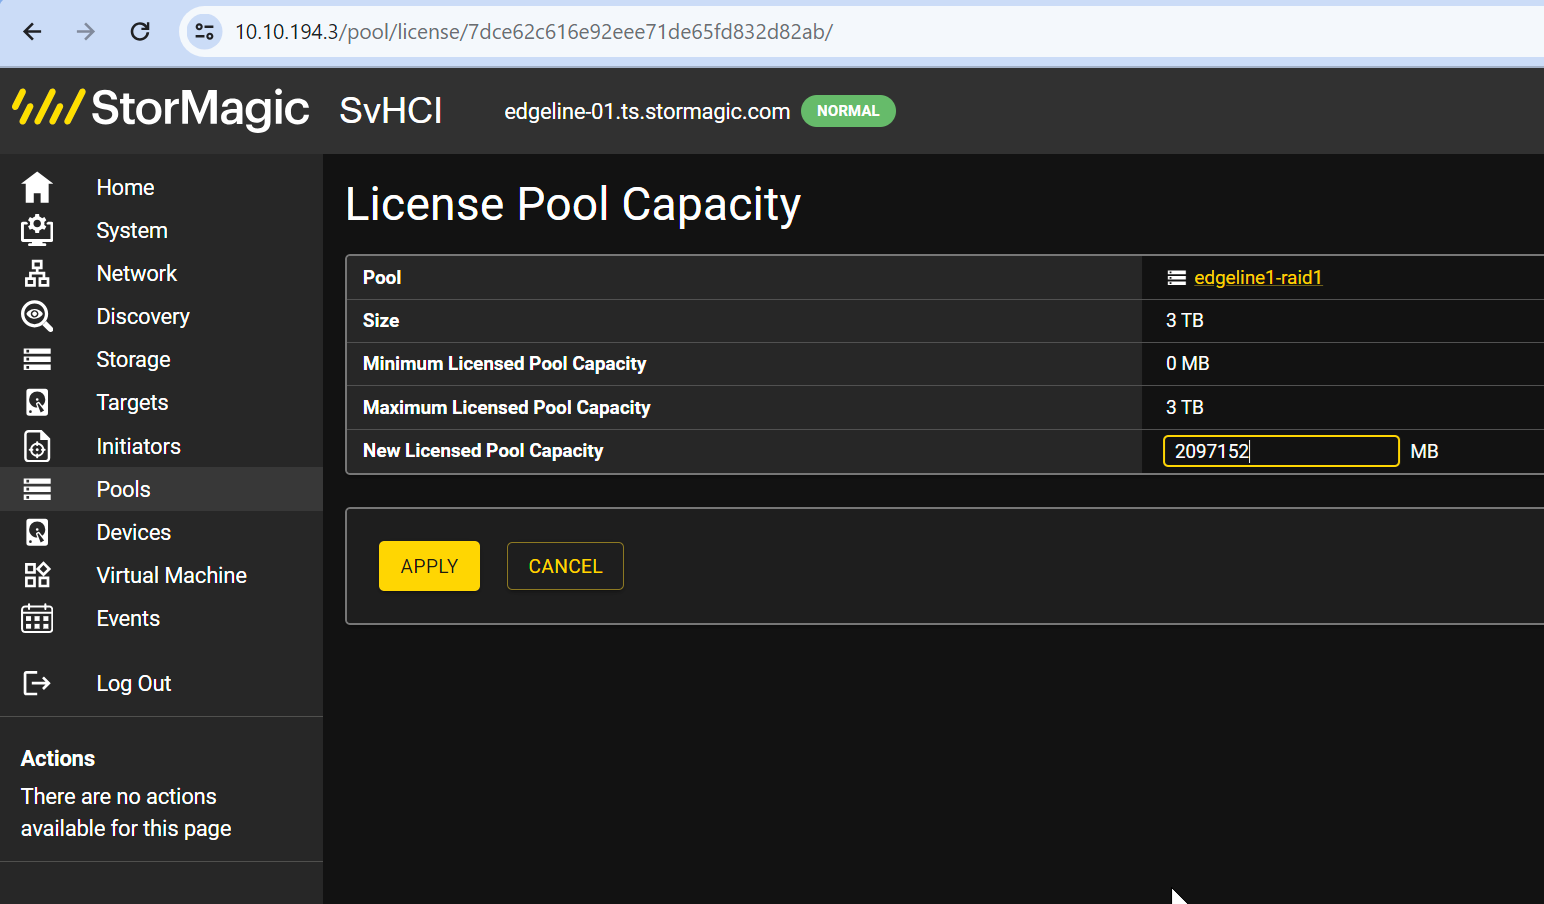Click the browser forward arrow
The image size is (1544, 904).
pos(86,32)
